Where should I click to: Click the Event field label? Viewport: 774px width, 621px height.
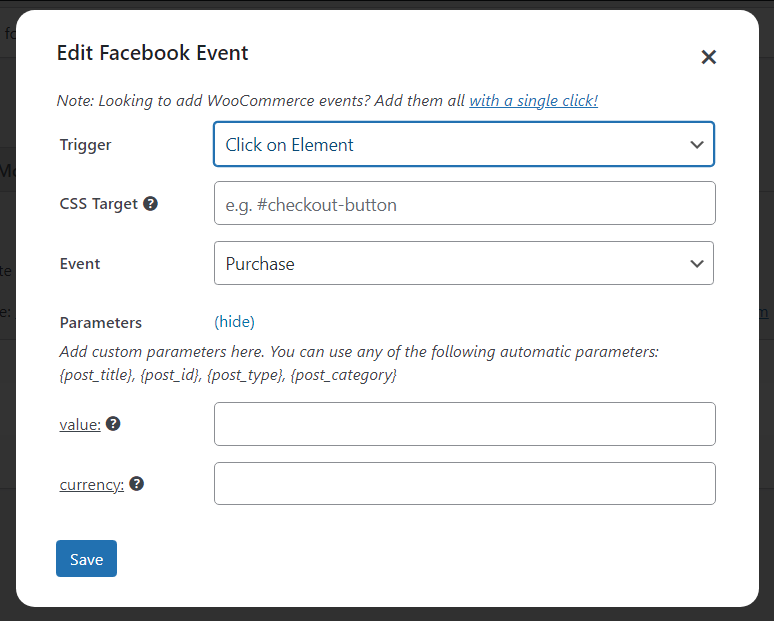pos(80,264)
